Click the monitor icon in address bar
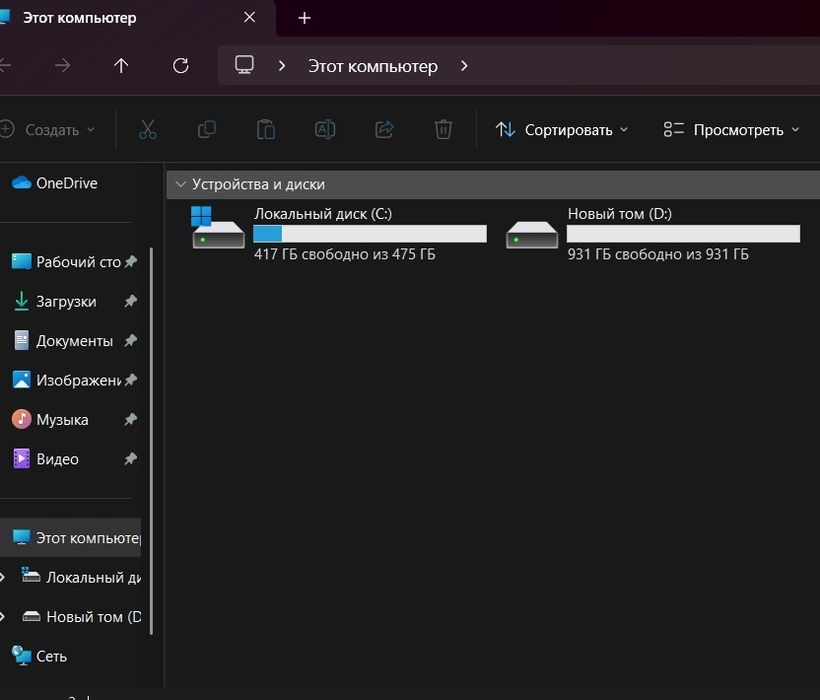 coord(244,65)
